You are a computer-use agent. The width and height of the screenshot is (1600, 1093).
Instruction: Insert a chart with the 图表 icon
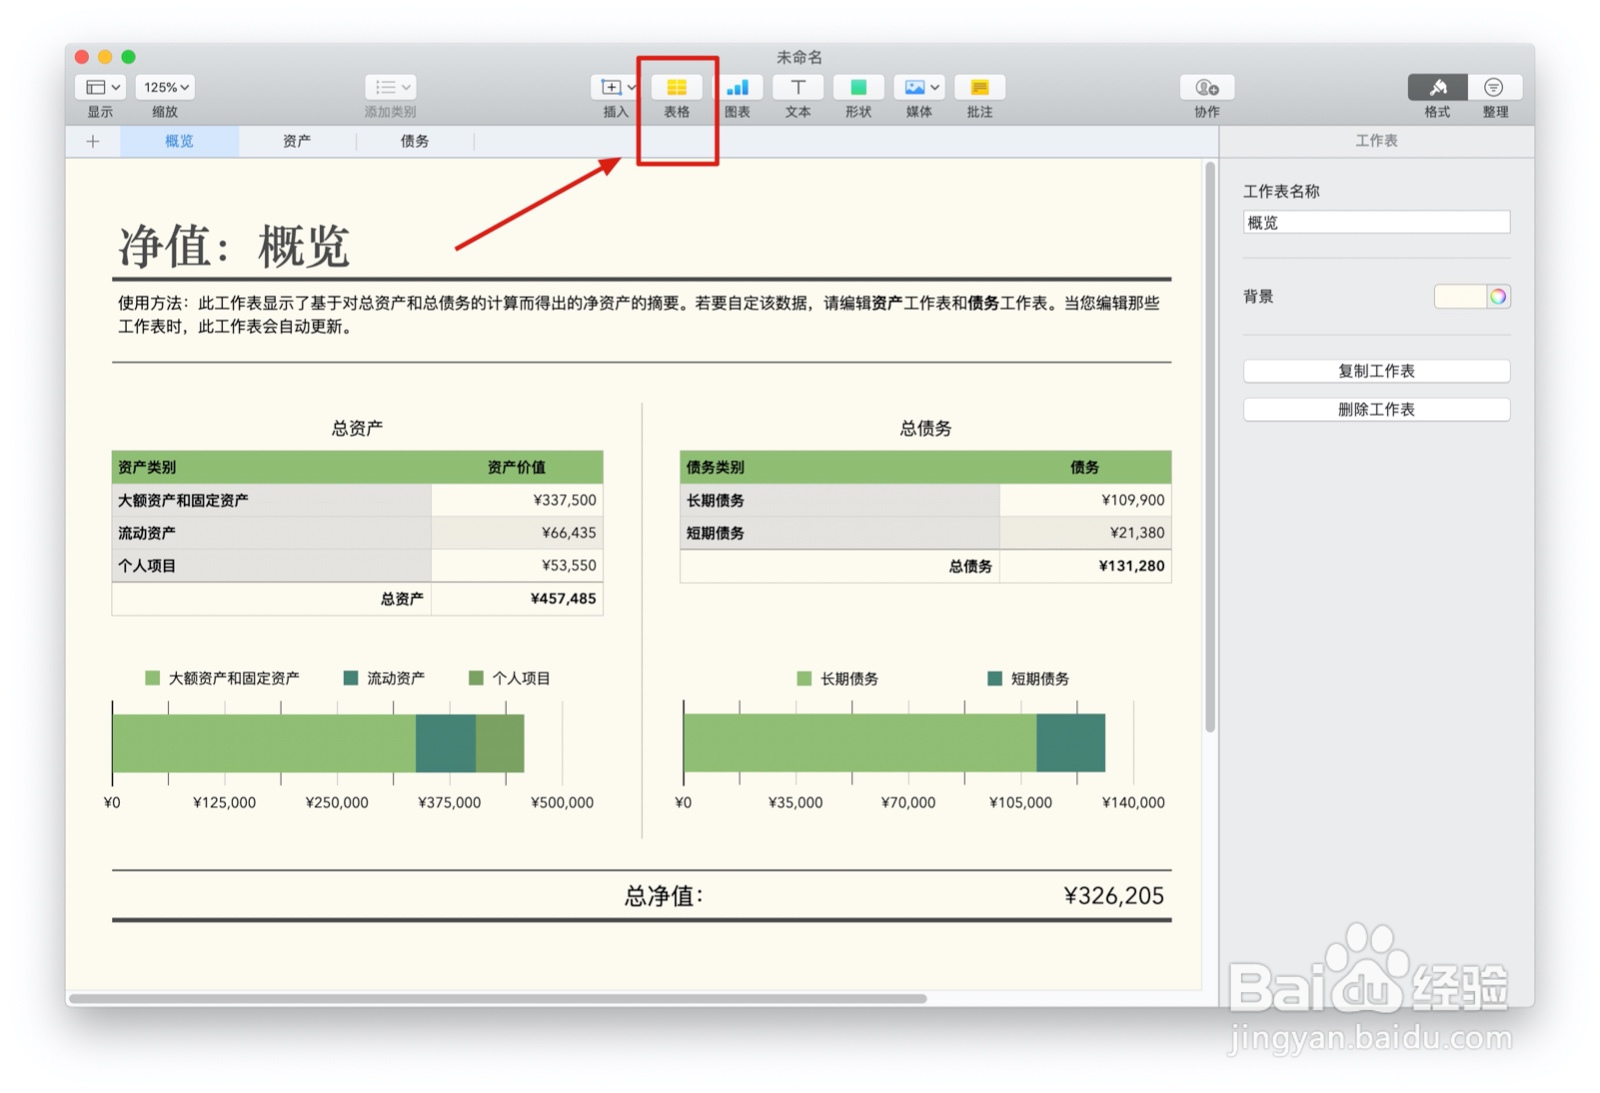click(738, 88)
